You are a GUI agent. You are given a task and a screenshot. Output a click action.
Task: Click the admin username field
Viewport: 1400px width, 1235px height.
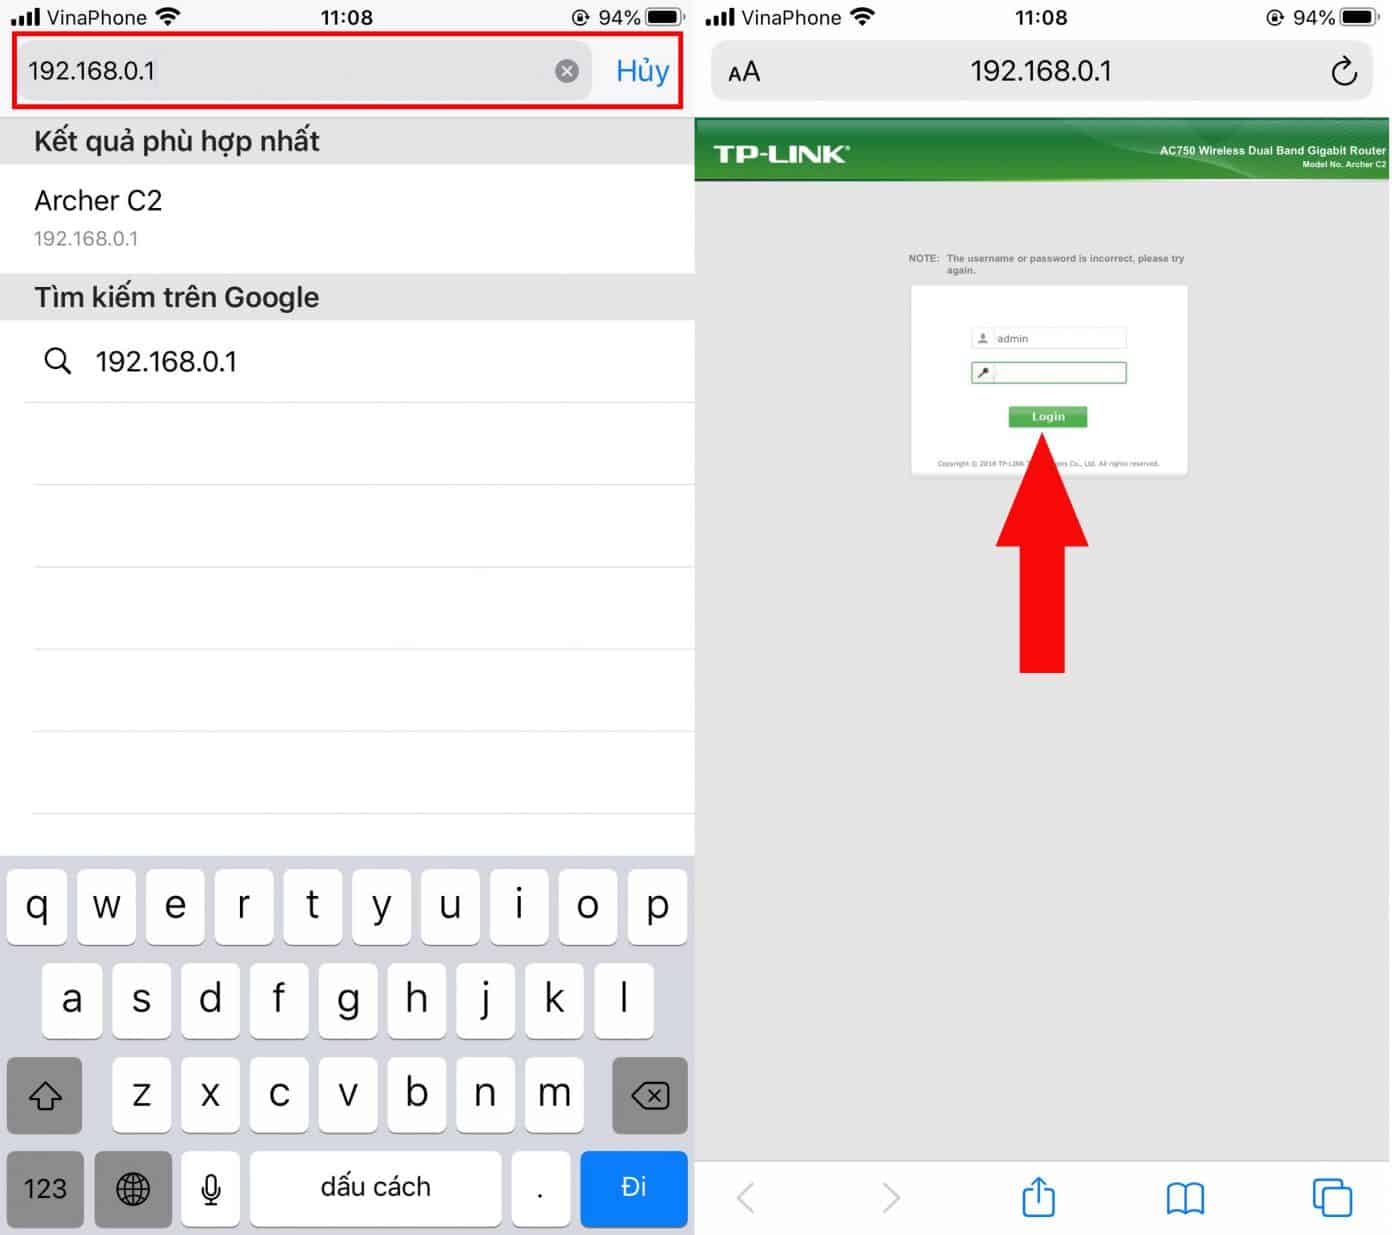[1058, 339]
